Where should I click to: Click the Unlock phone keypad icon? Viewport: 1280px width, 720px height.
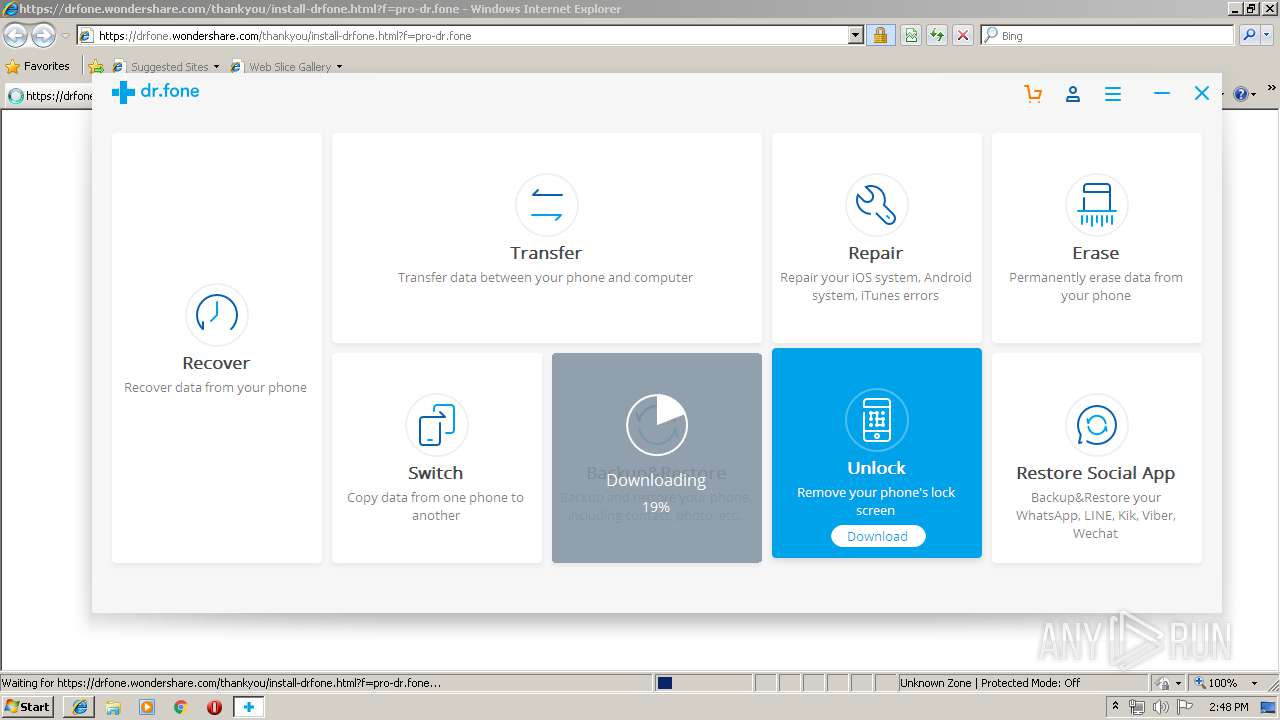(877, 419)
